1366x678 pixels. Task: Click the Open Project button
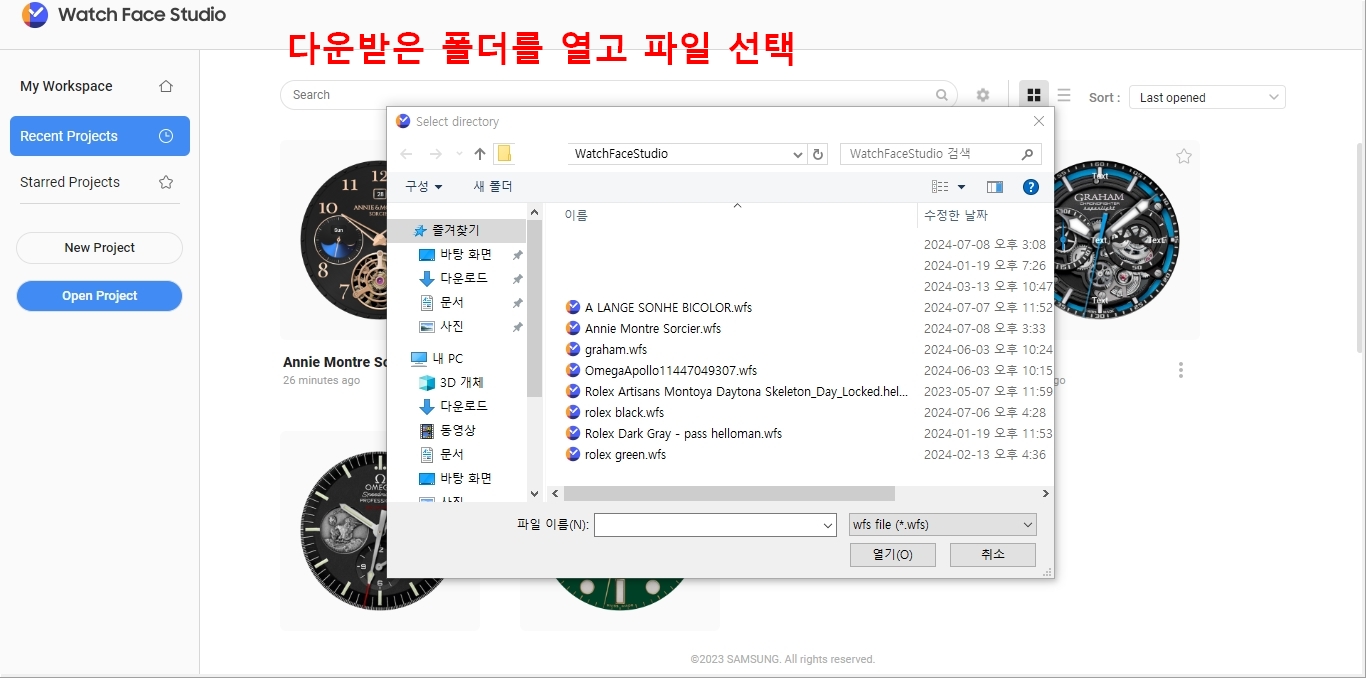(99, 296)
